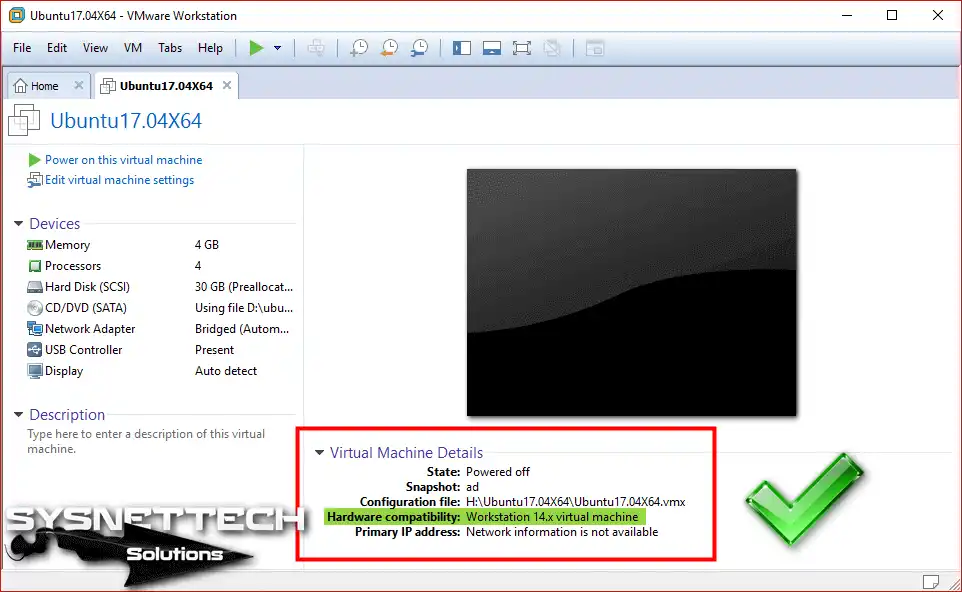Click the Memory chip icon
Viewport: 962px width, 592px height.
click(34, 245)
